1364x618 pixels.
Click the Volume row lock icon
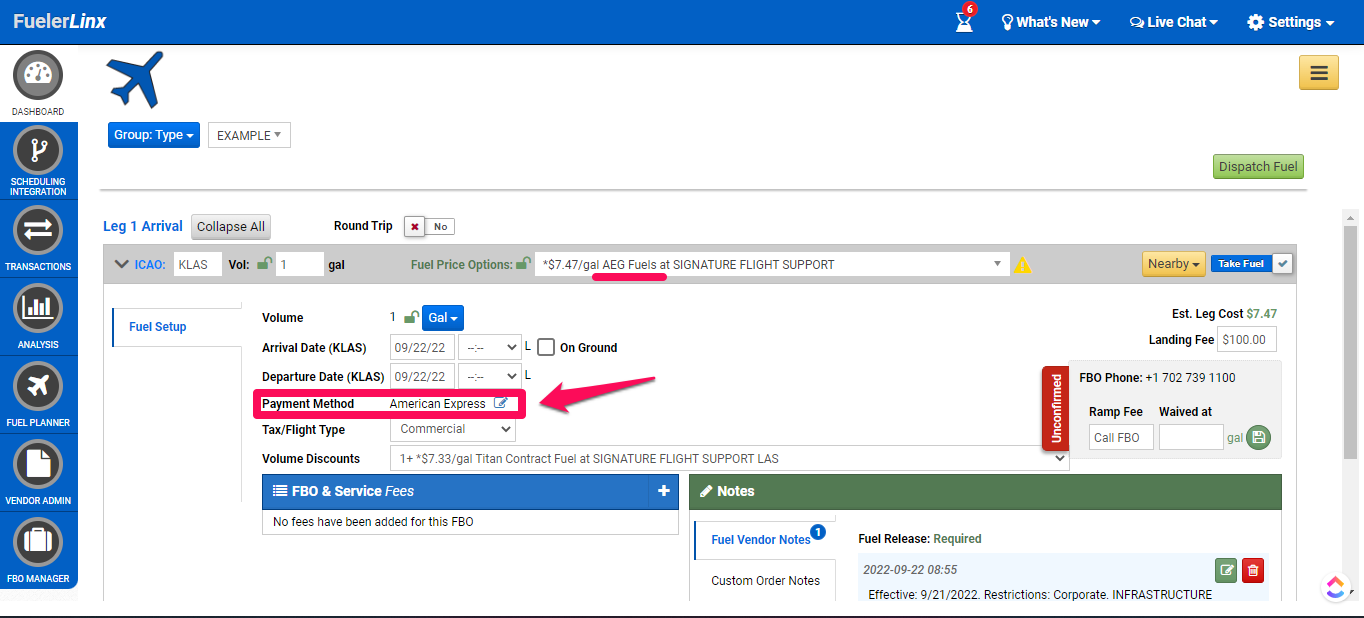point(410,317)
